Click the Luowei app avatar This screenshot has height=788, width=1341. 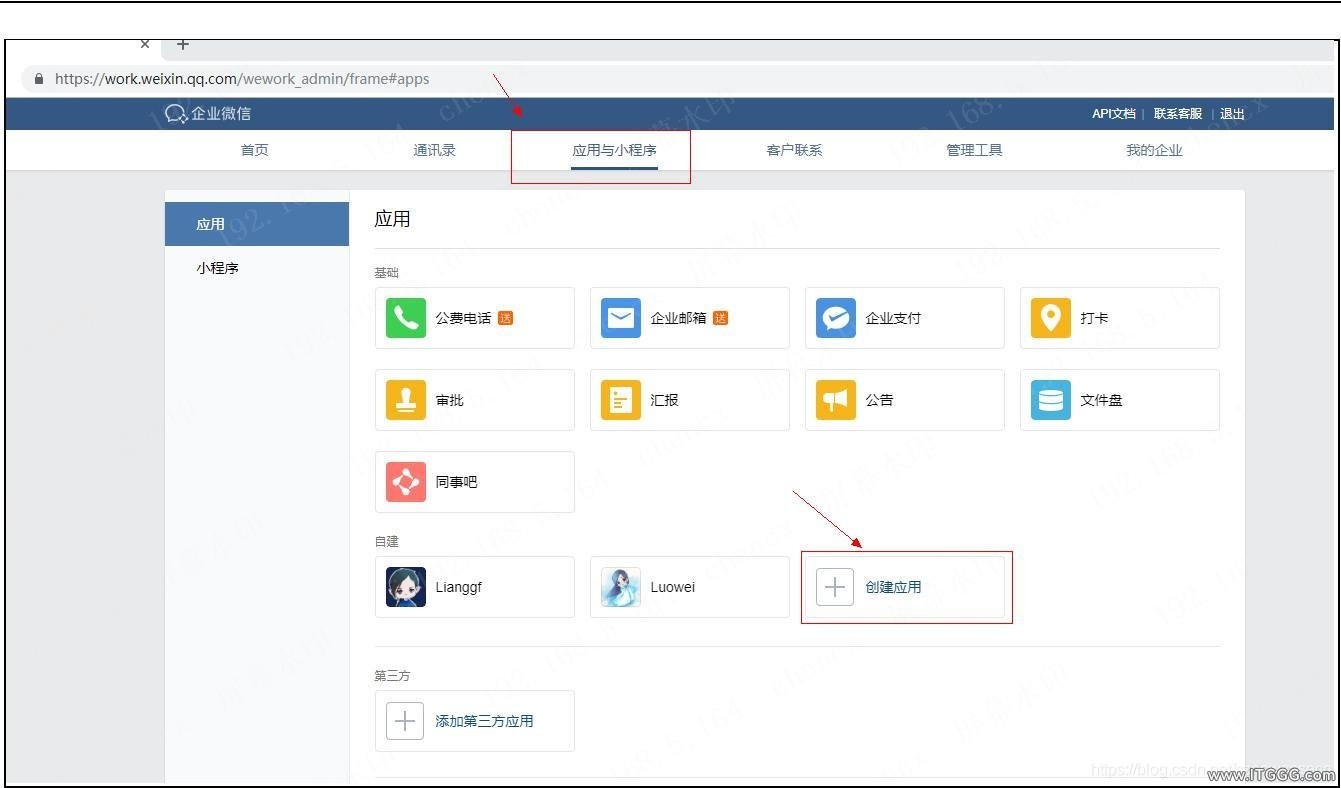(621, 587)
